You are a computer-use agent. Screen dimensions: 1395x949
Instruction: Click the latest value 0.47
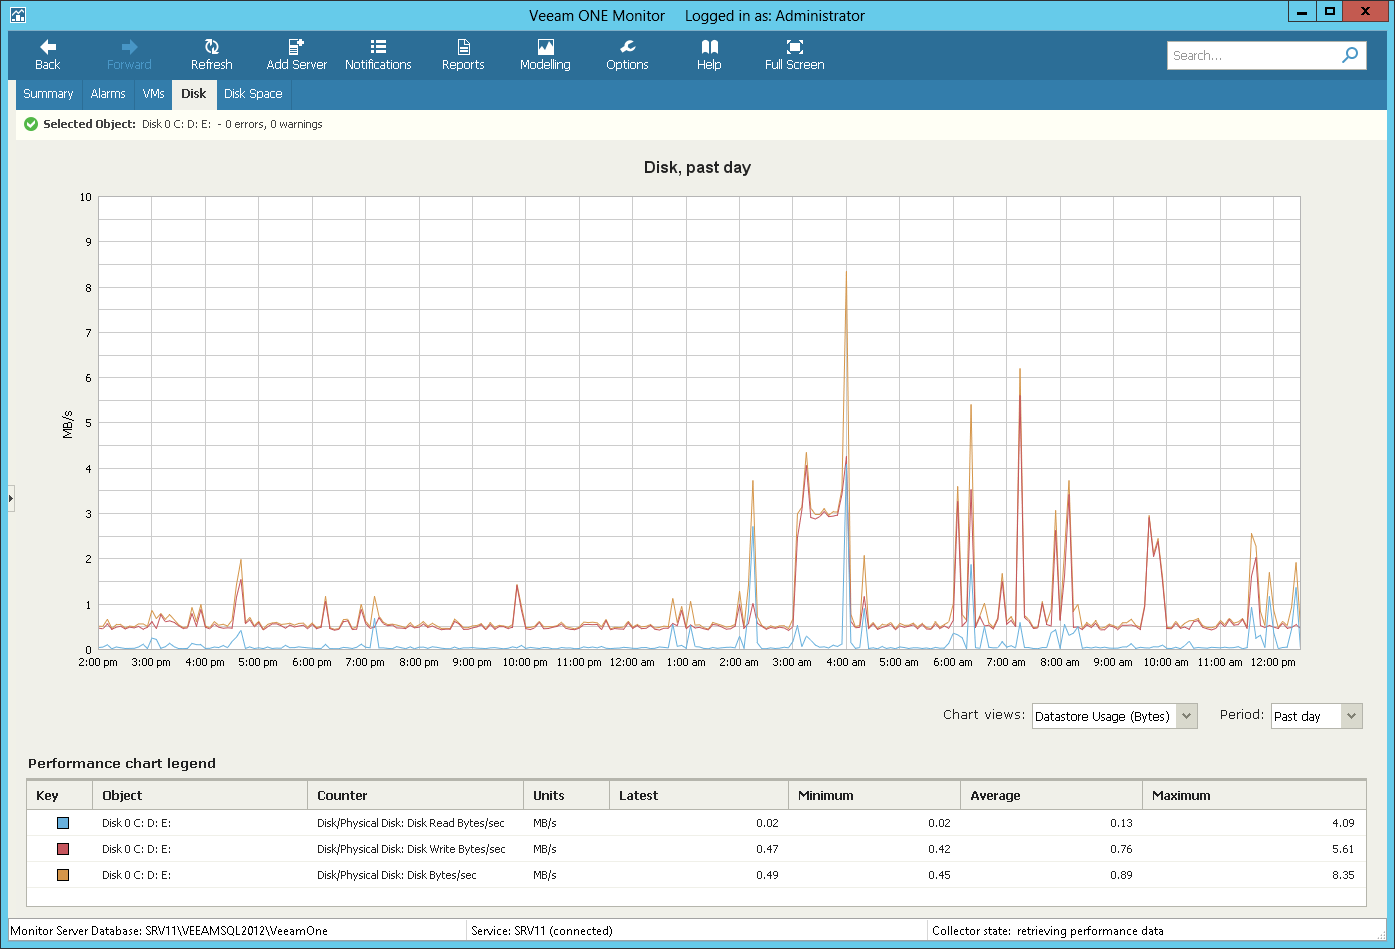[767, 849]
